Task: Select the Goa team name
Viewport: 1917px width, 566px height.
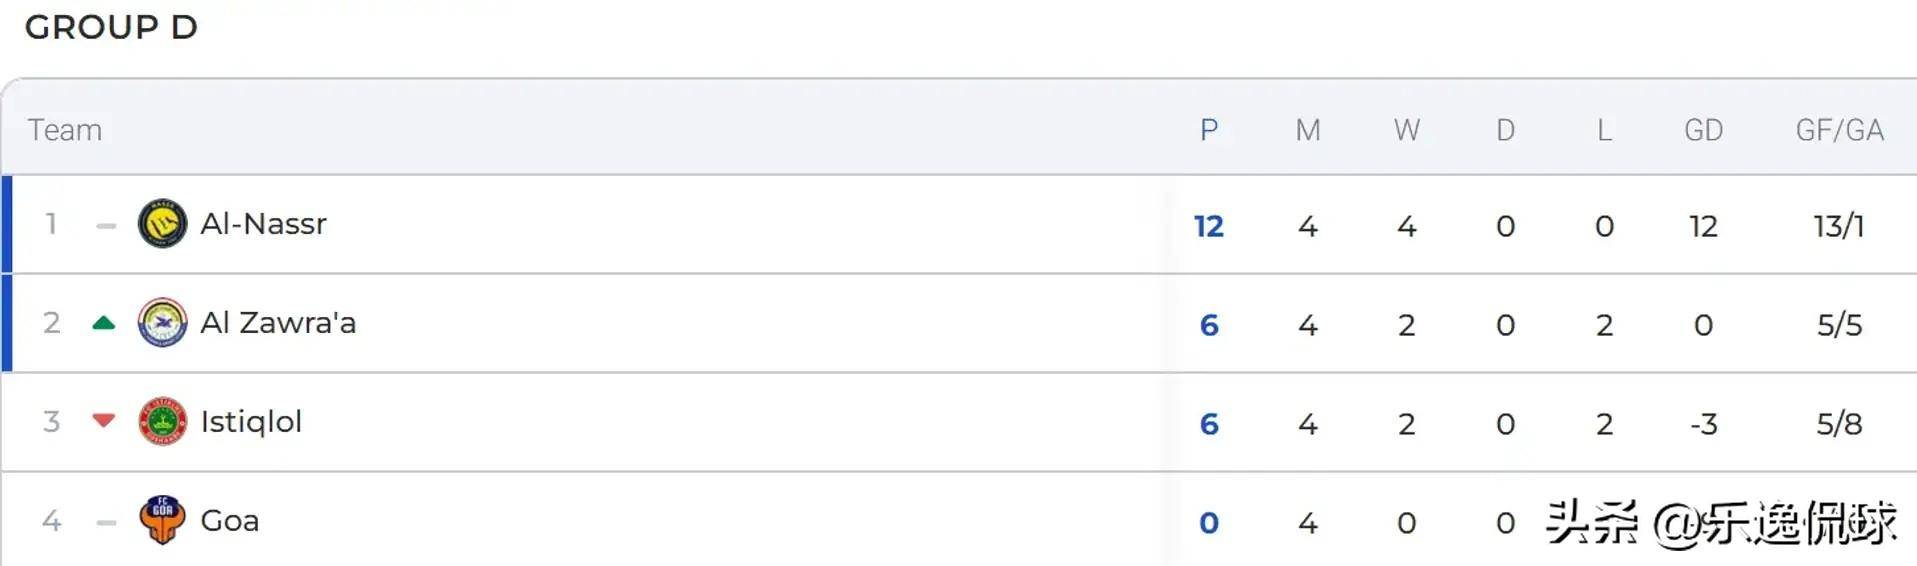Action: coord(230,521)
